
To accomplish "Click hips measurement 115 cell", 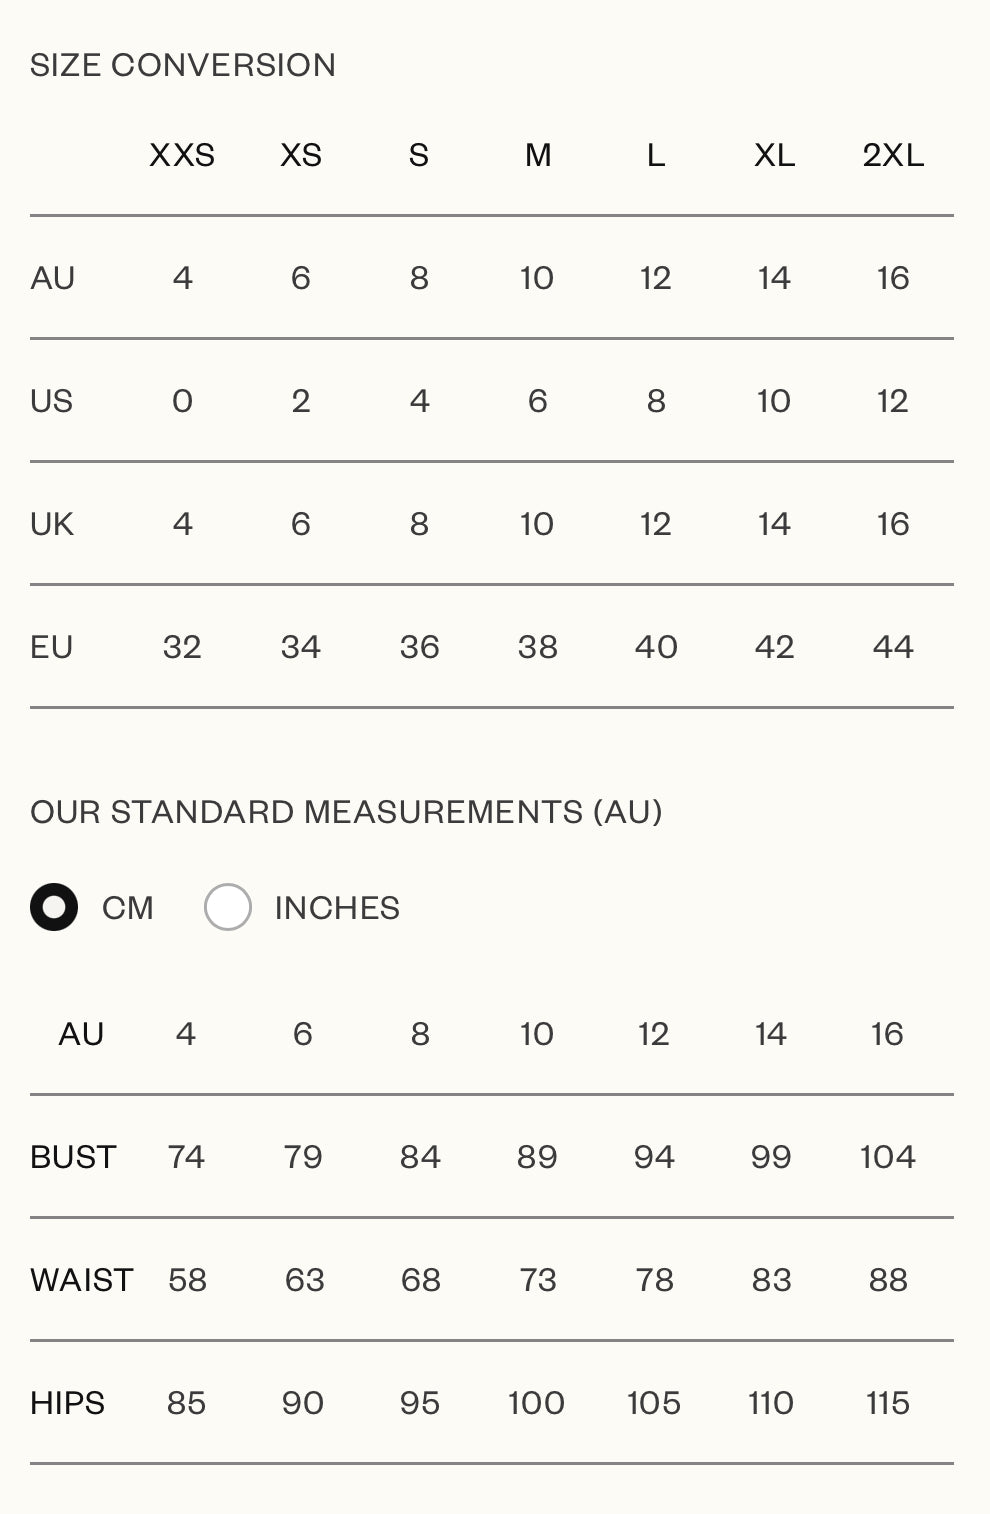I will (x=887, y=1403).
